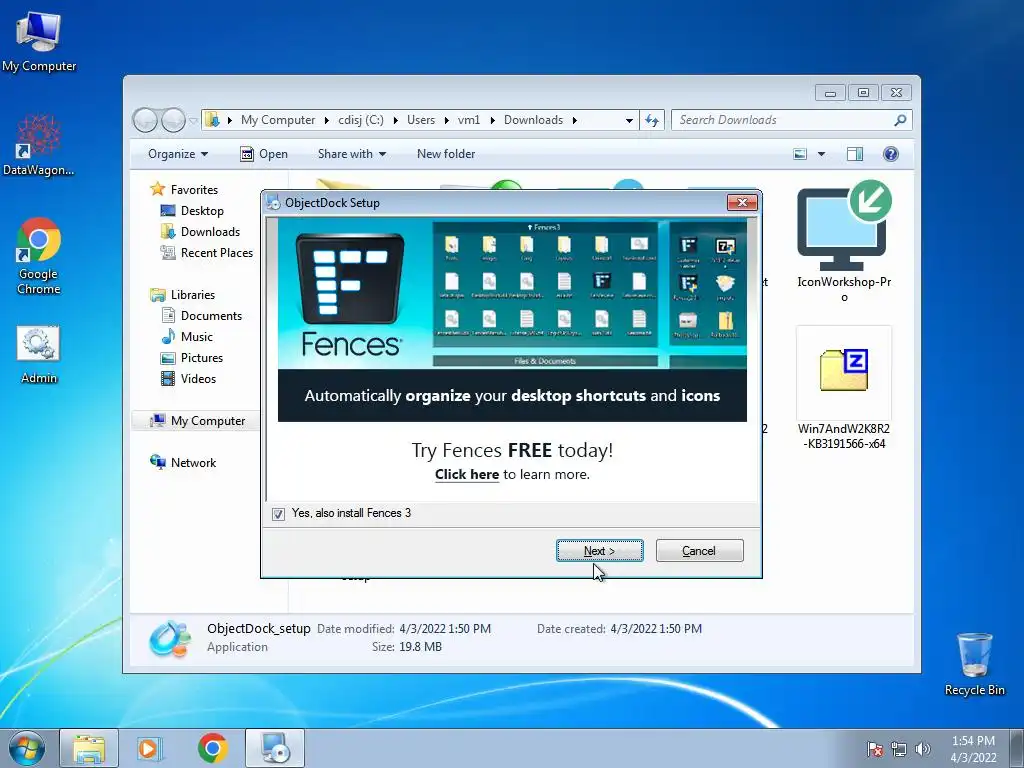Click the 'Click here' learn more link

tap(467, 475)
